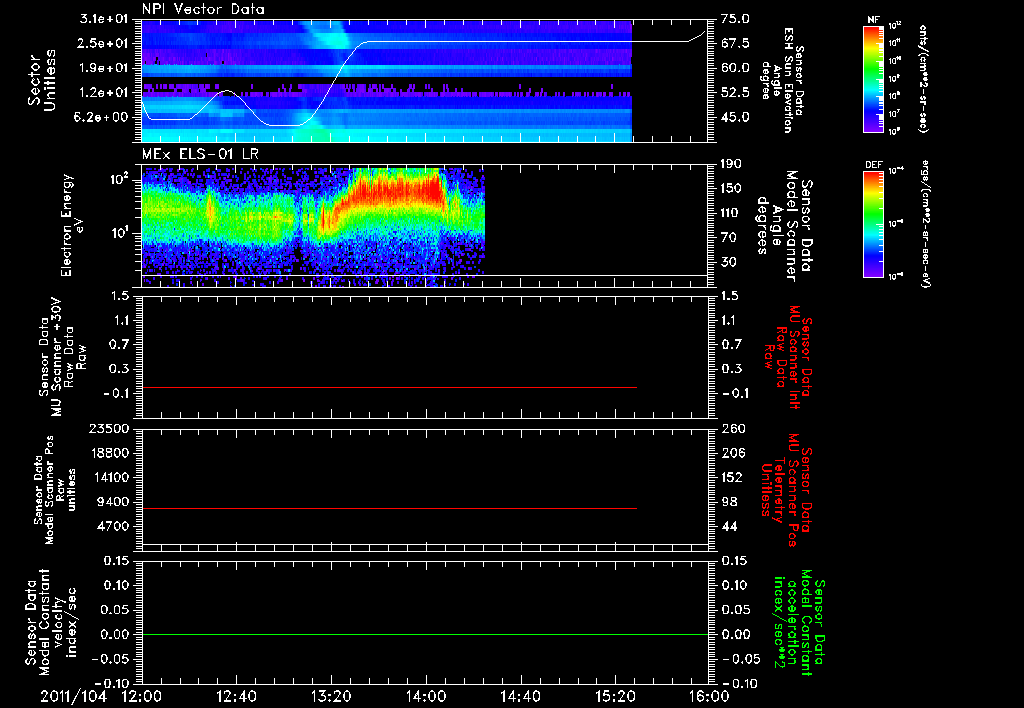Click the 'cnts/(cm**2-sr-sec)' NF units label
Viewport: 1024px width, 708px height.
923,79
